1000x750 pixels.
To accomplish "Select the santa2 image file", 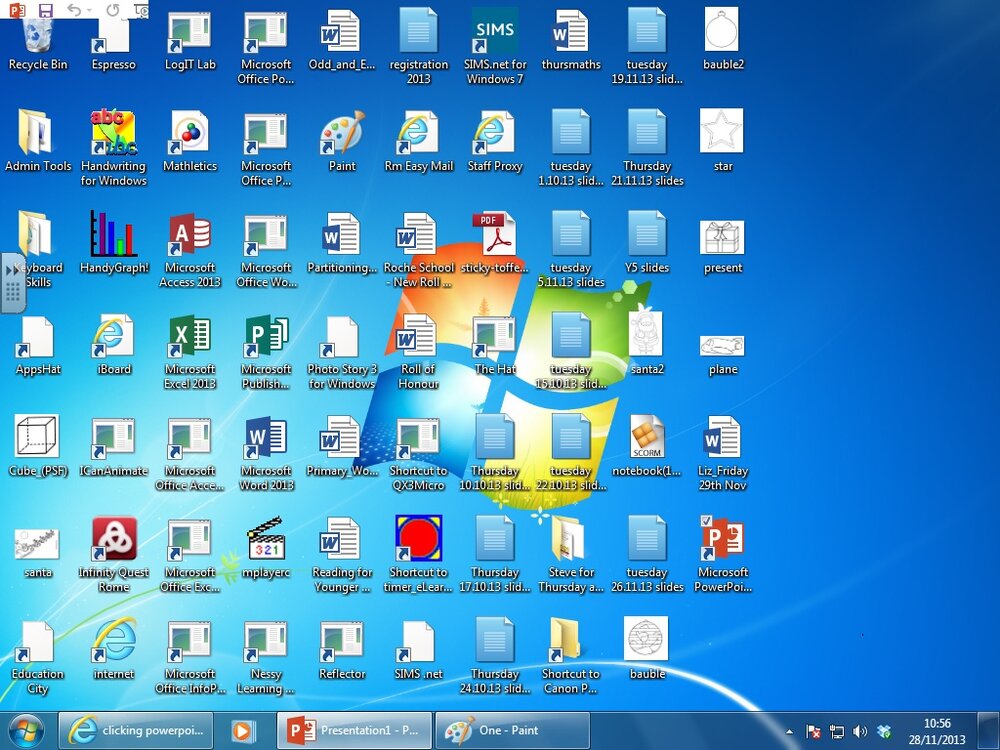I will [645, 332].
